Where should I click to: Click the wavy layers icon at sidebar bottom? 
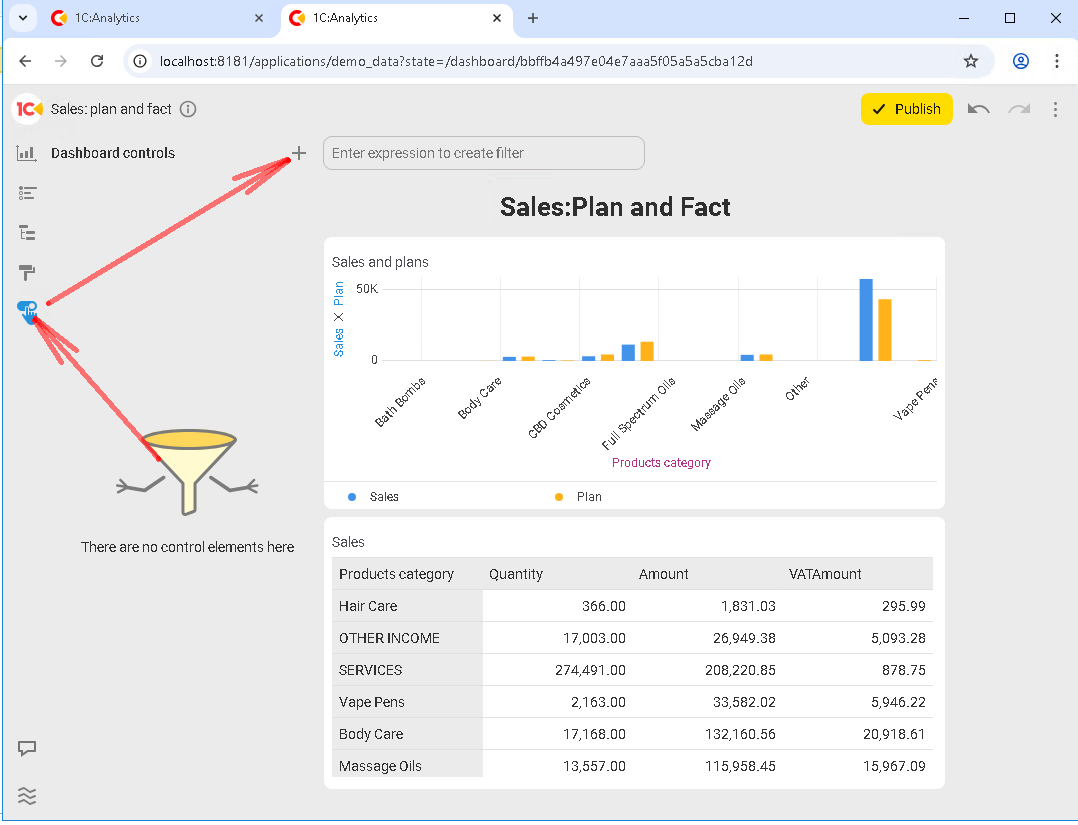(x=27, y=796)
